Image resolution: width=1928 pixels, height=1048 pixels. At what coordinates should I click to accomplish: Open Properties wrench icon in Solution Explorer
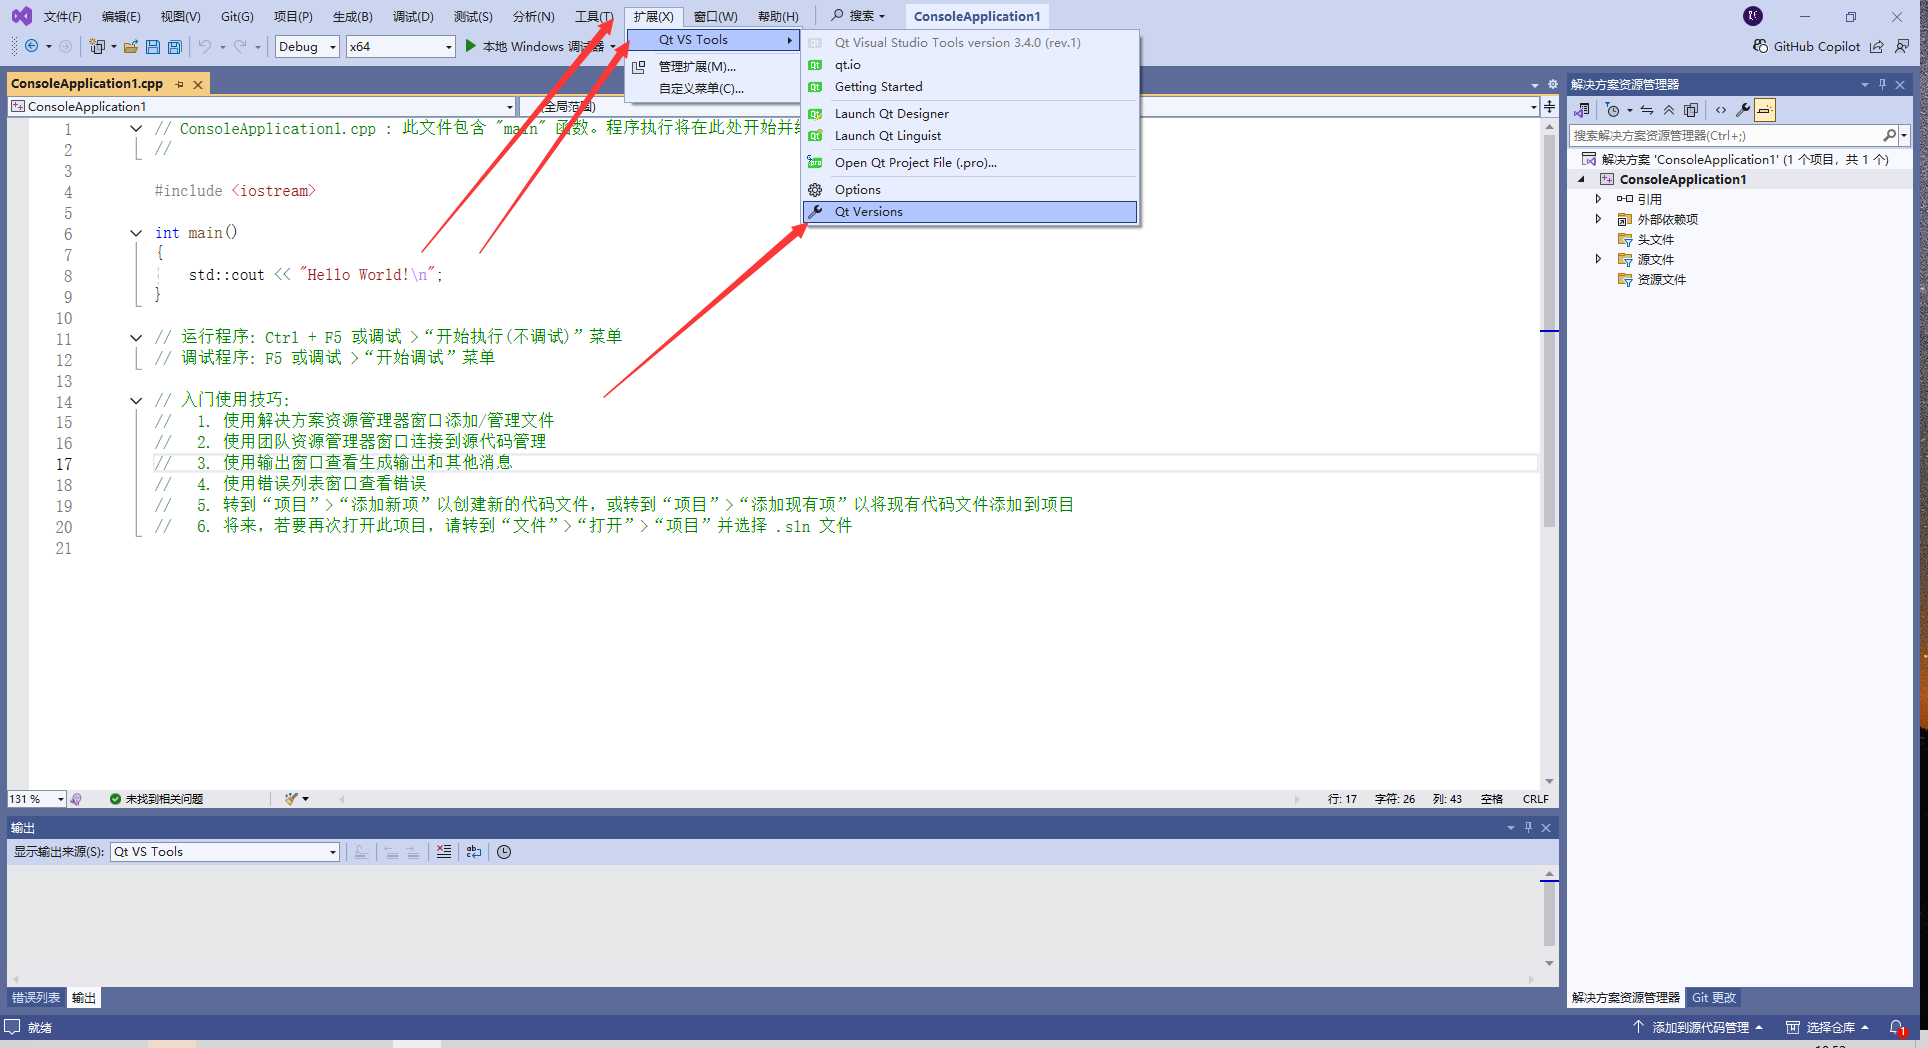click(x=1743, y=110)
